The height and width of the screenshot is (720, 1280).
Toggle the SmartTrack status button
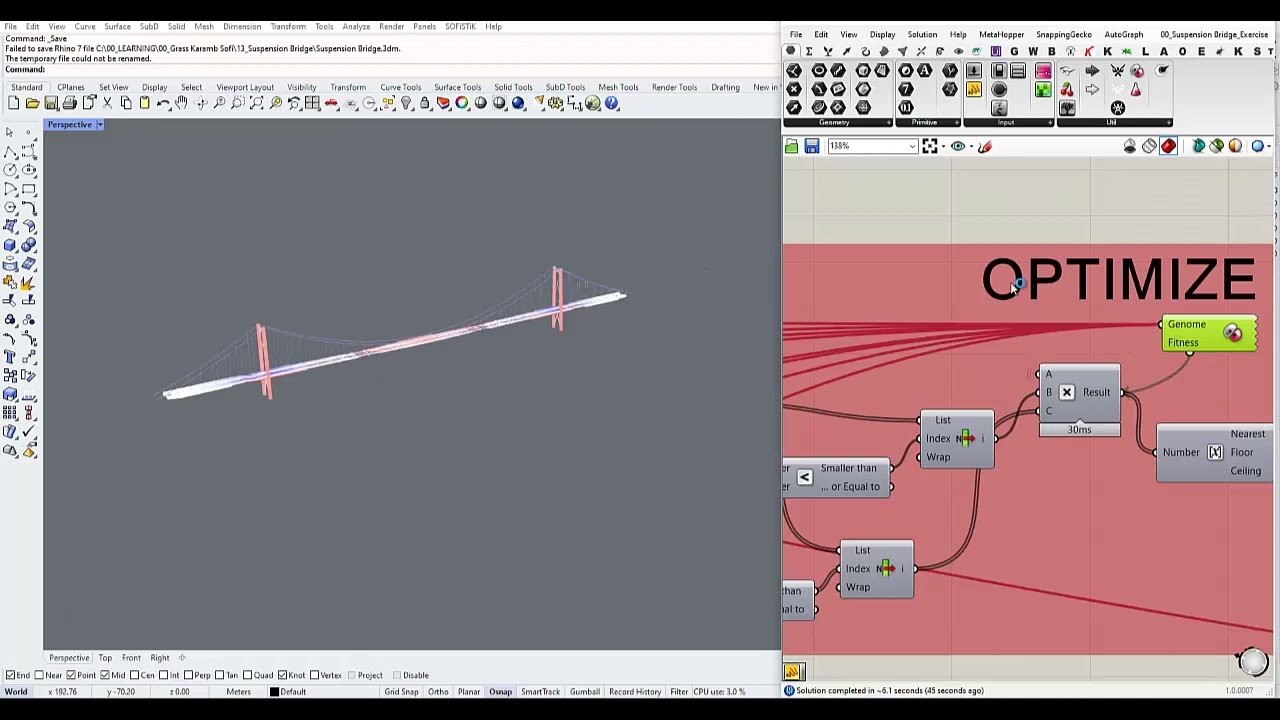point(540,692)
